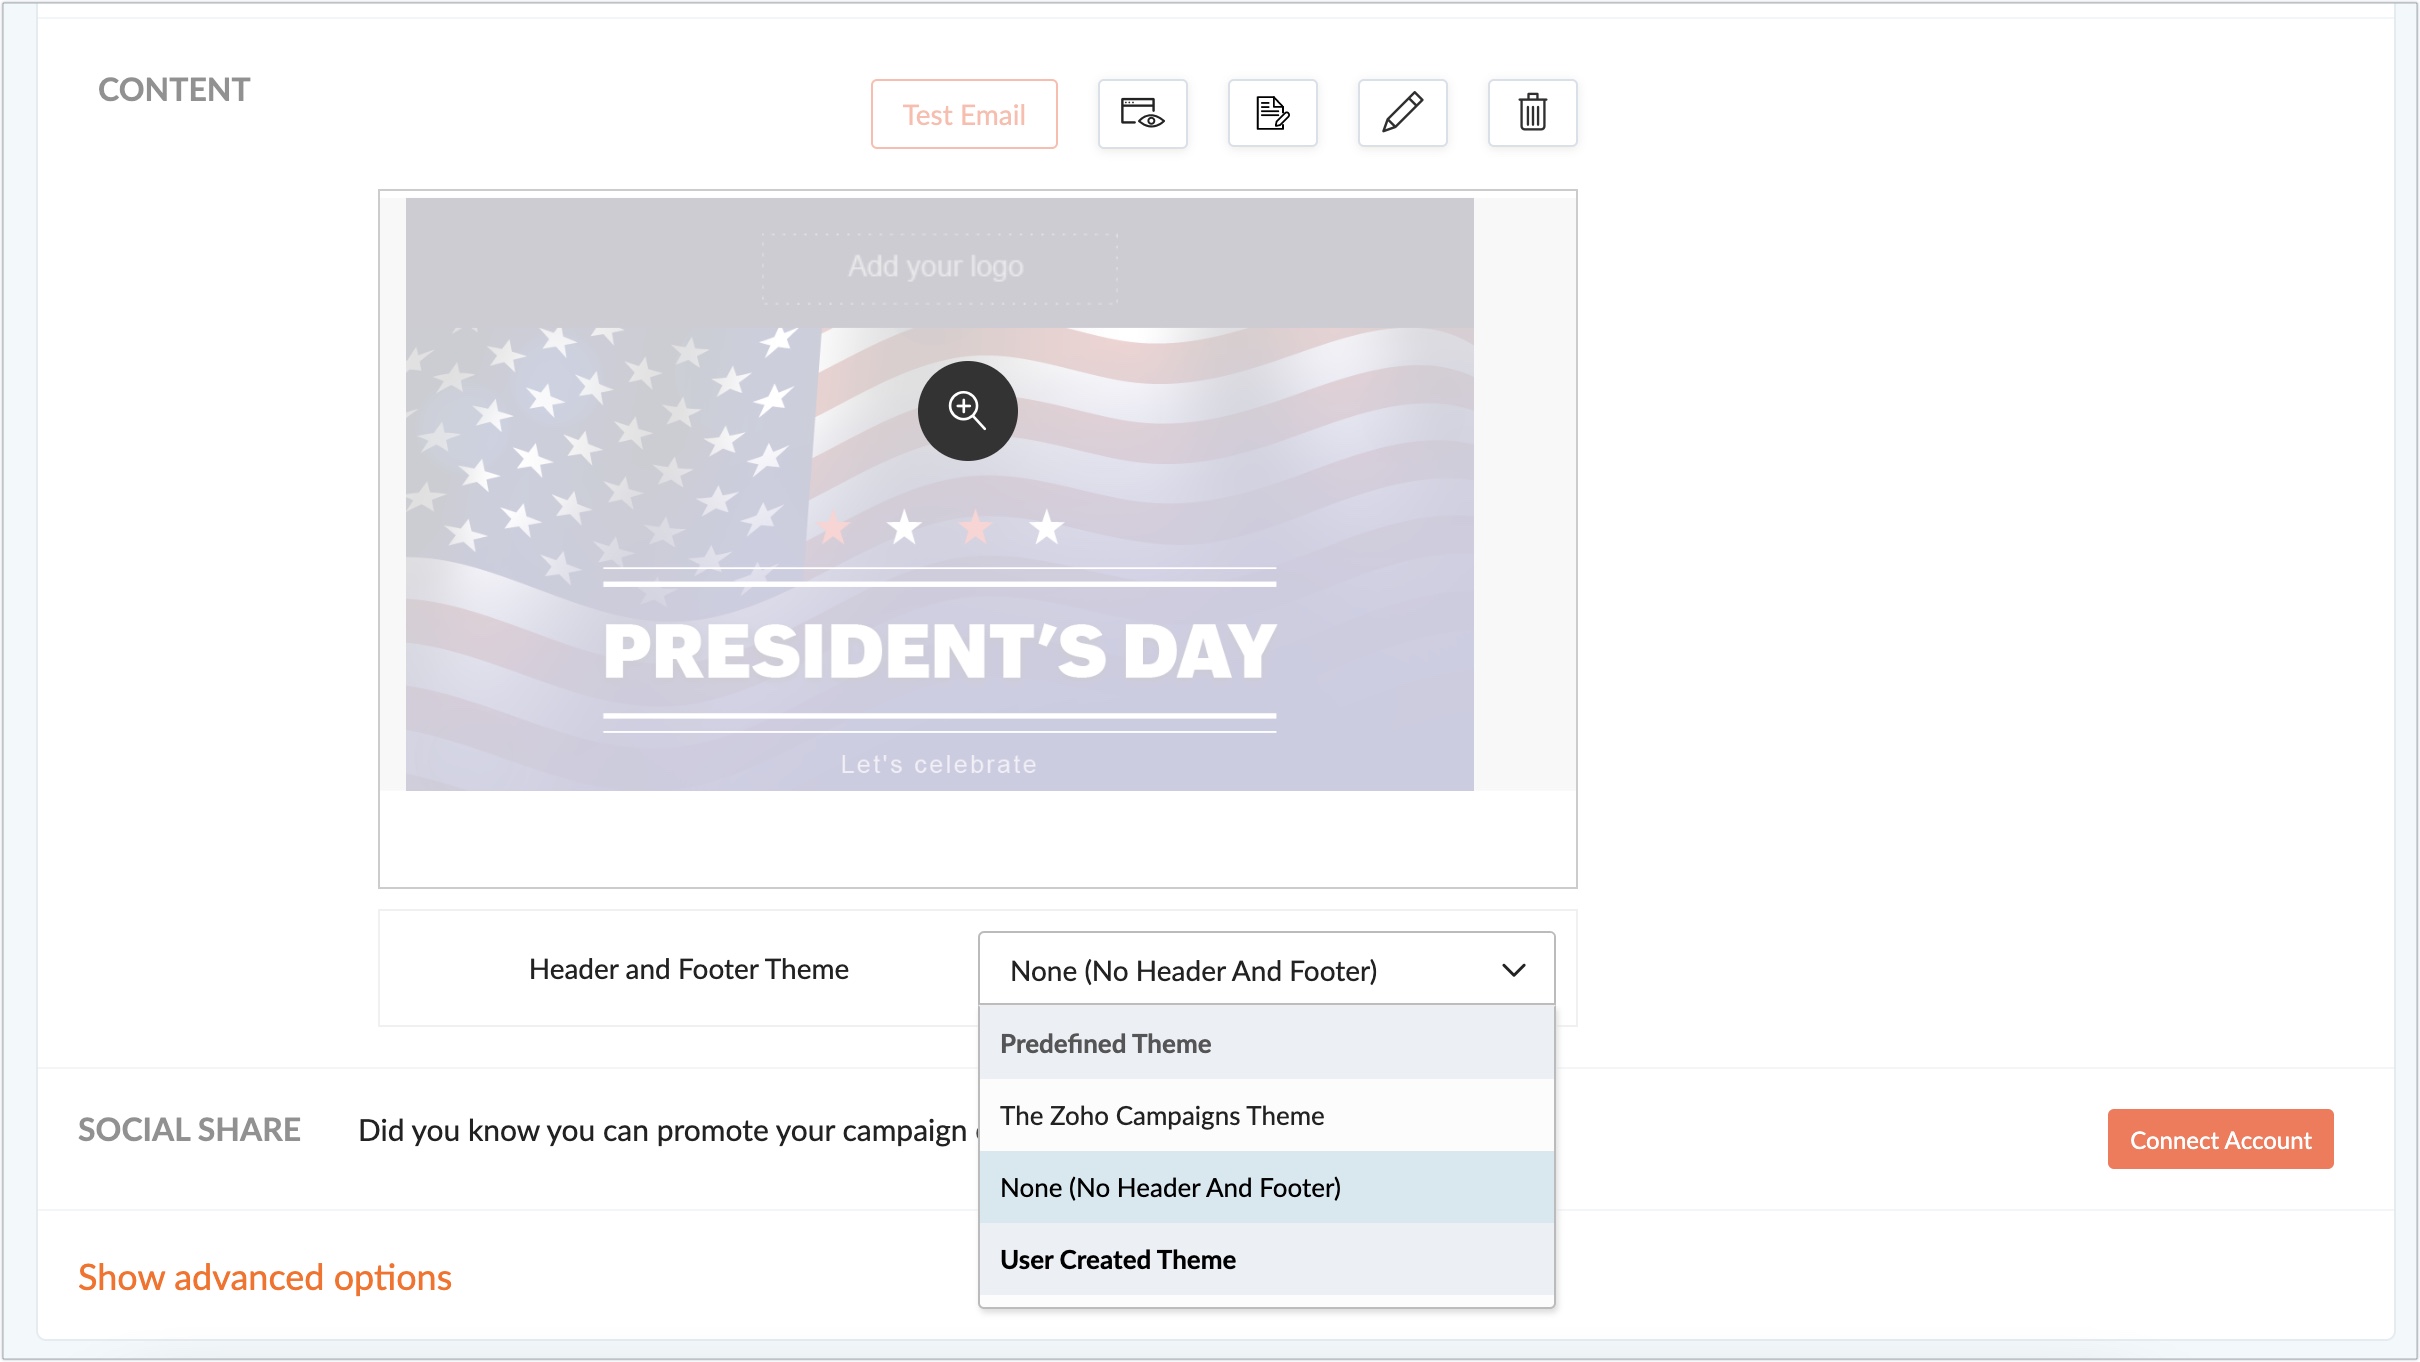Click the President's Day heading in the preview
The width and height of the screenshot is (2420, 1362).
point(939,652)
